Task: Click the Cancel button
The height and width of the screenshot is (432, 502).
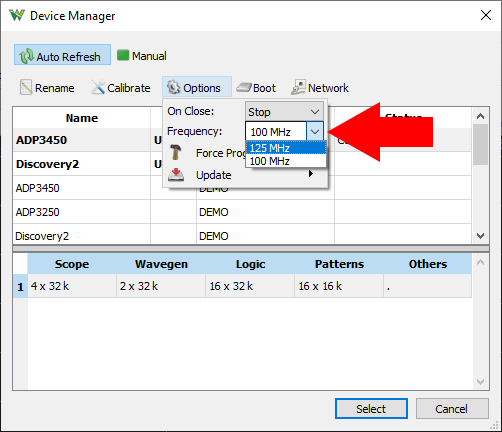Action: (452, 409)
